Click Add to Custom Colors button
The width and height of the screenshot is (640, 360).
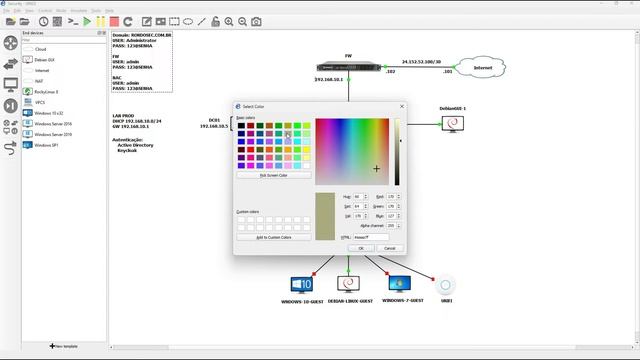(274, 237)
